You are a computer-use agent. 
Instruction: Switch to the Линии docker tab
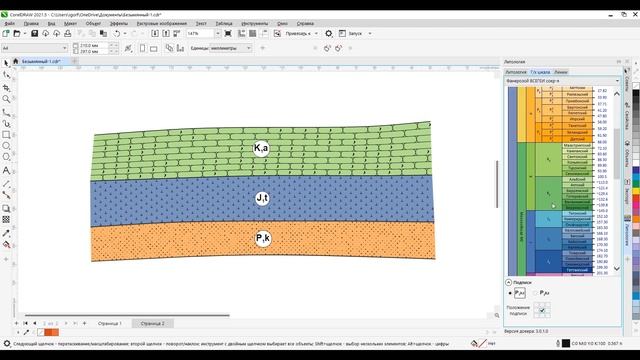[561, 72]
